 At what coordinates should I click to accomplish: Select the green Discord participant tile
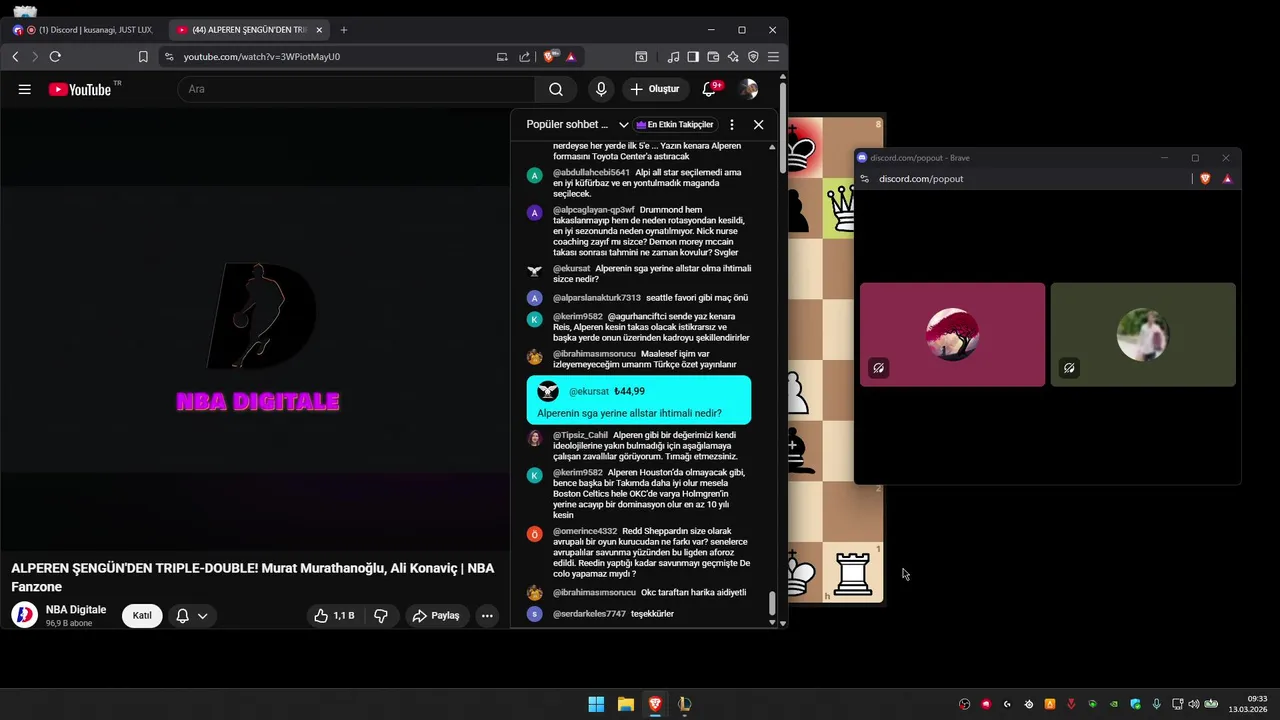point(1143,334)
